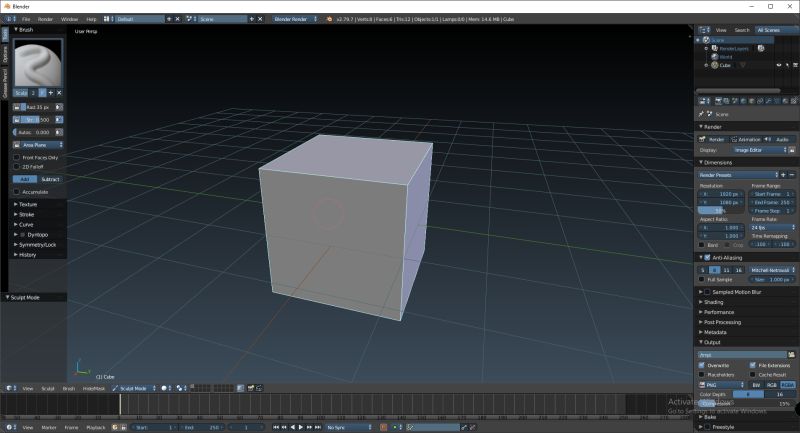Adjust the brush Autosmooth slider
The width and height of the screenshot is (800, 433).
34,132
